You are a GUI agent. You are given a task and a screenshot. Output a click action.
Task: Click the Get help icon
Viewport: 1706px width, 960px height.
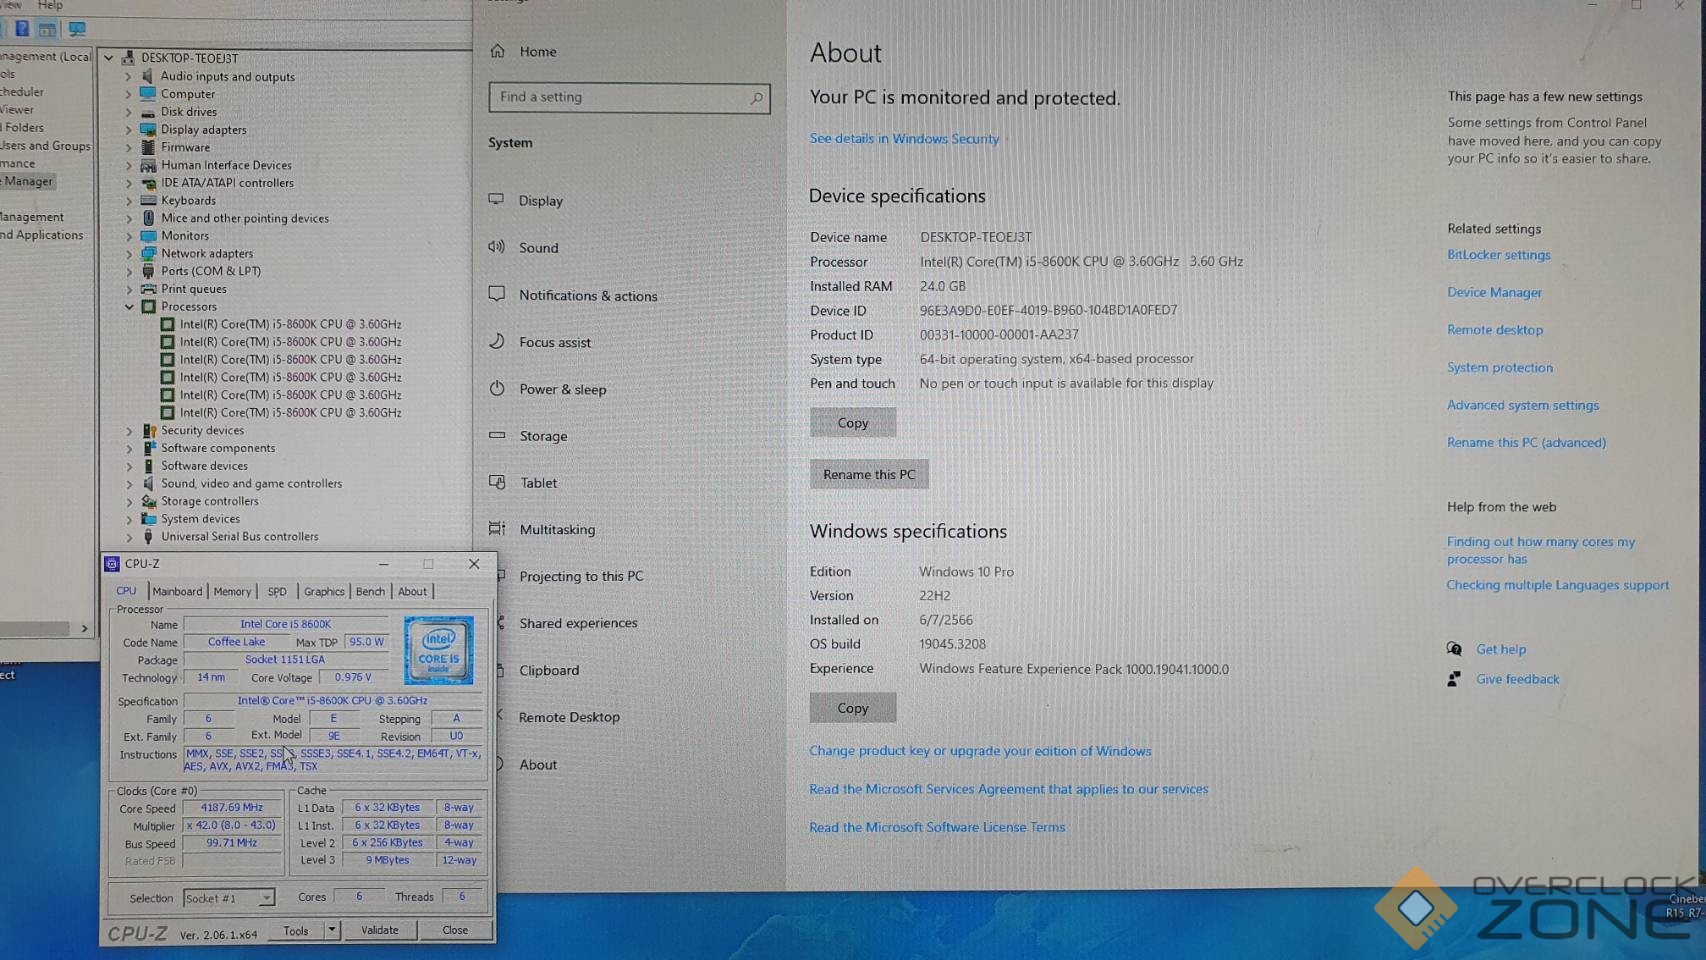coord(1454,649)
